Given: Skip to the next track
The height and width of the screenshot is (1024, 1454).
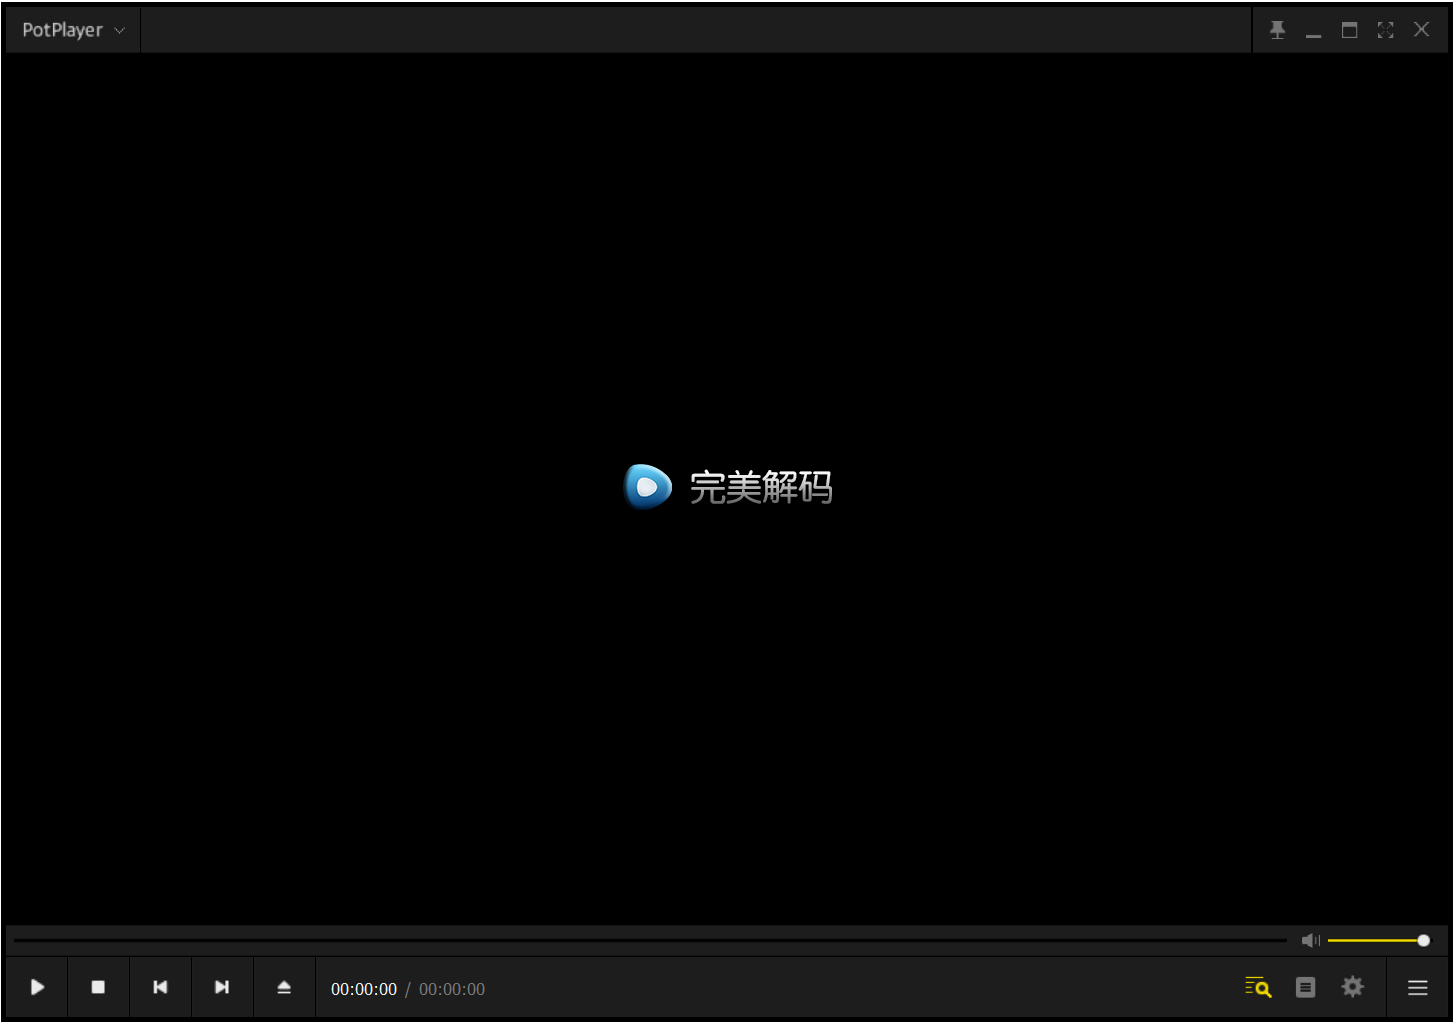Looking at the screenshot, I should coord(222,987).
